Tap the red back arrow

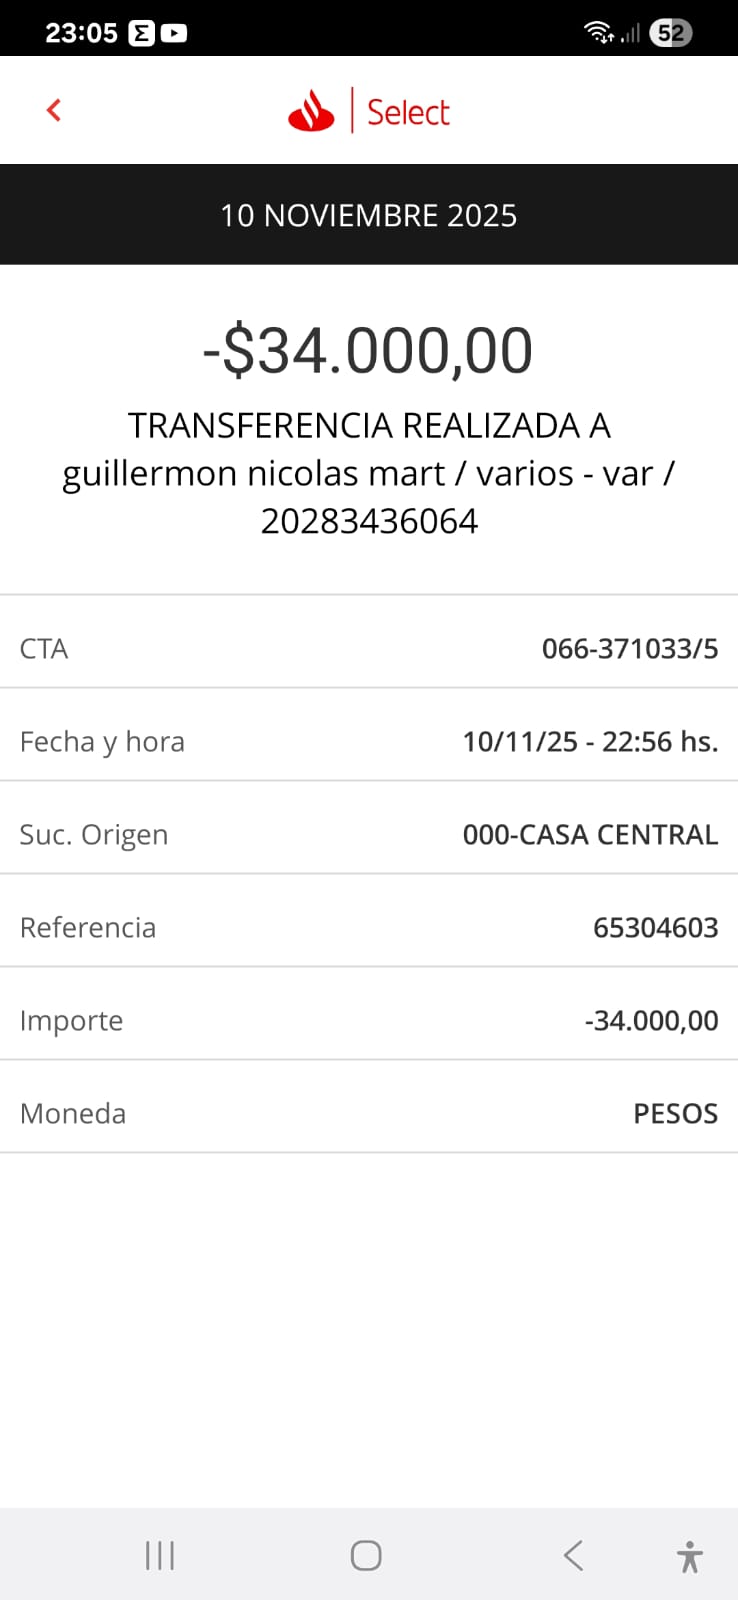pos(54,110)
